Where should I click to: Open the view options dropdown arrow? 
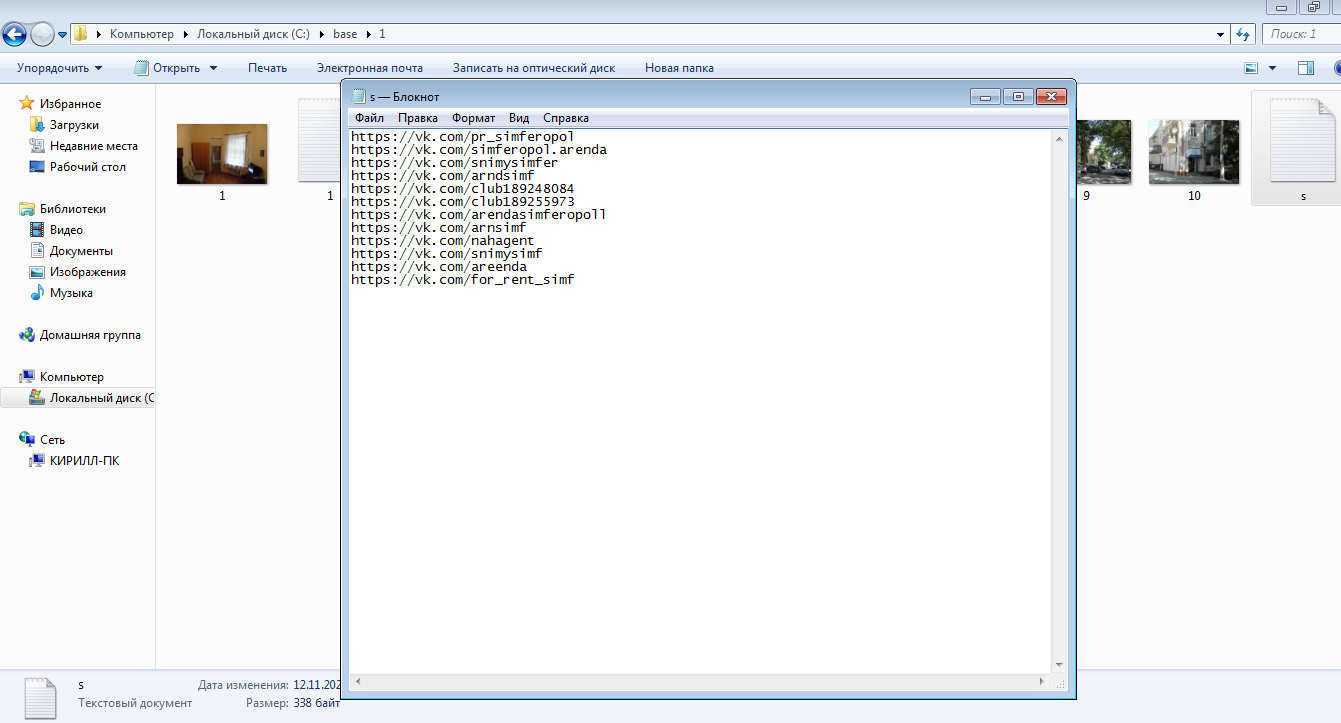(x=1272, y=68)
